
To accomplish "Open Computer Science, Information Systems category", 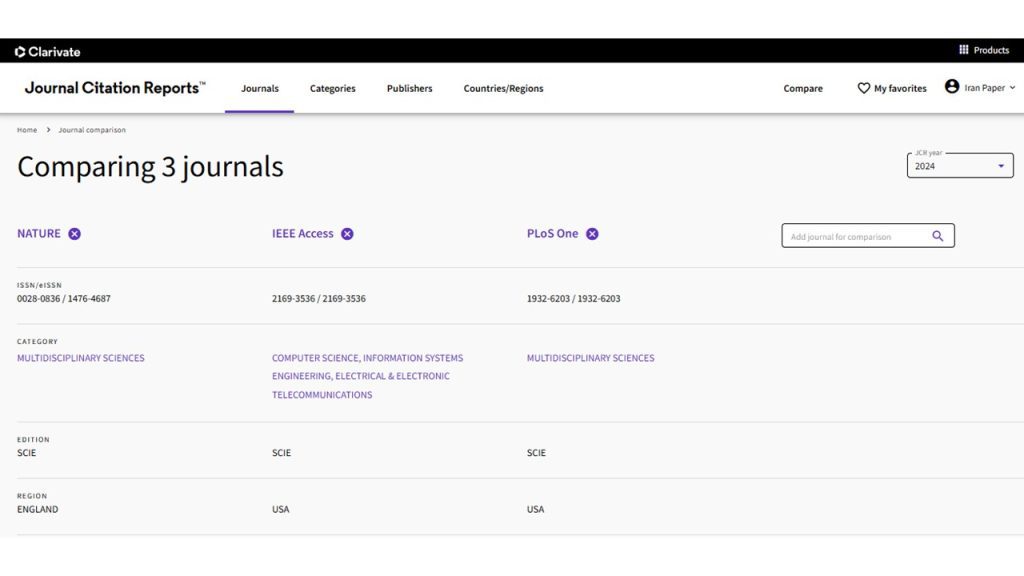I will (x=368, y=358).
